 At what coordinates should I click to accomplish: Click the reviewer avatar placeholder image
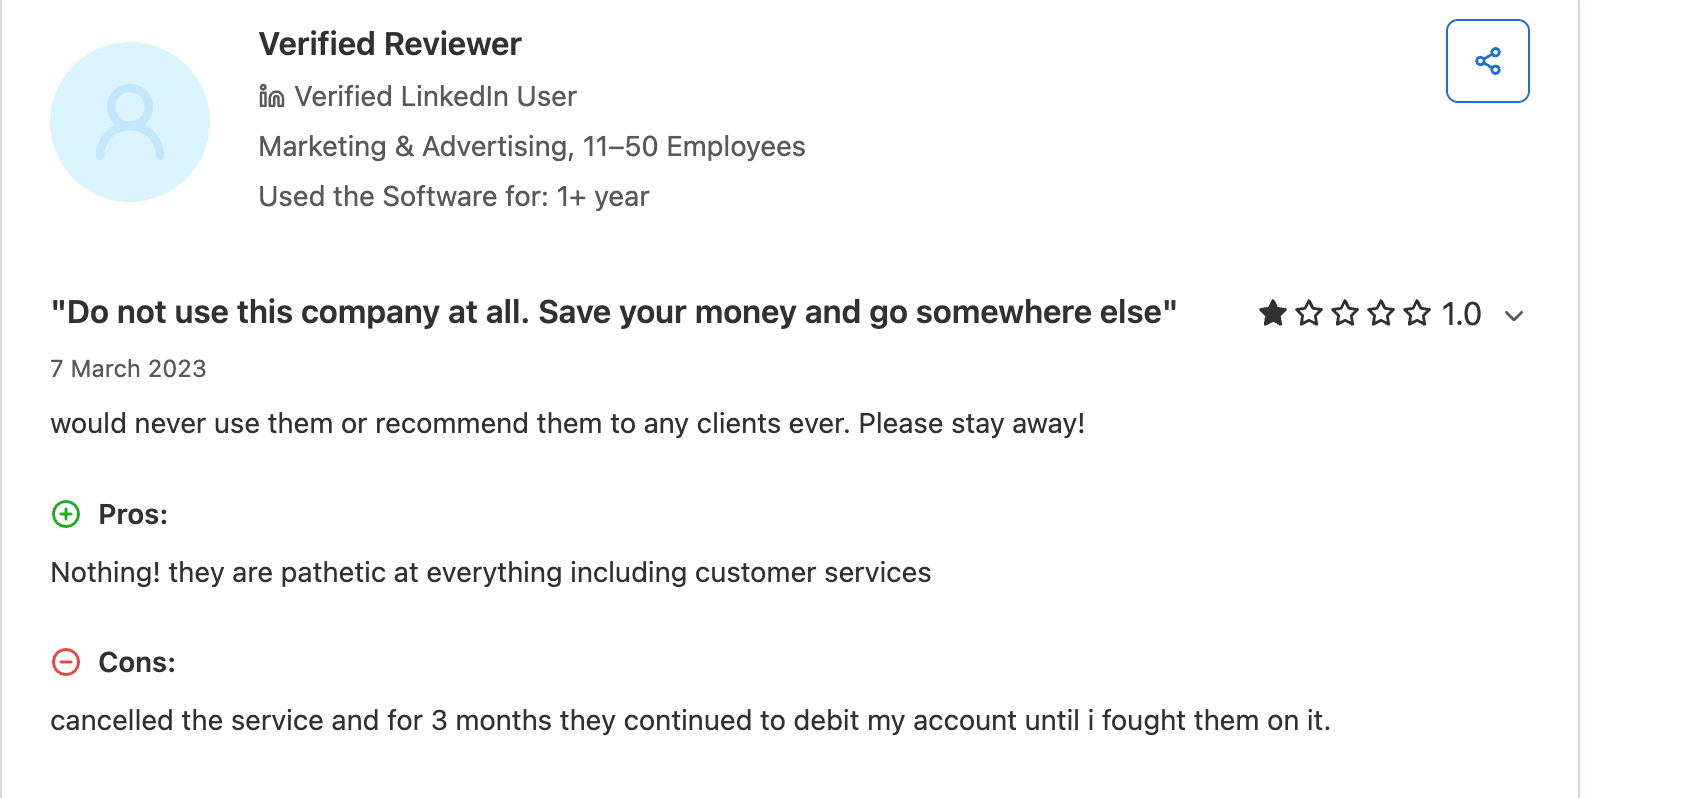coord(130,122)
